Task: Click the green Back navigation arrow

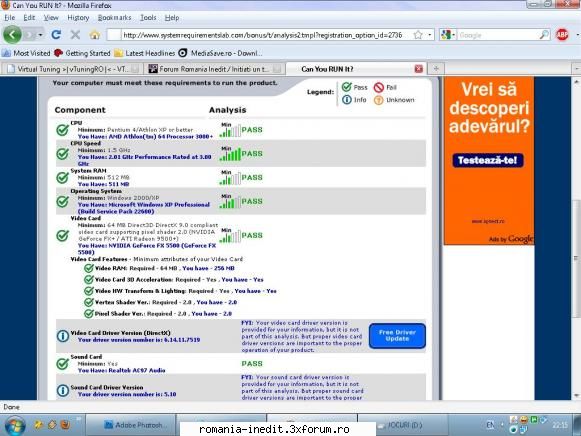Action: pos(12,35)
